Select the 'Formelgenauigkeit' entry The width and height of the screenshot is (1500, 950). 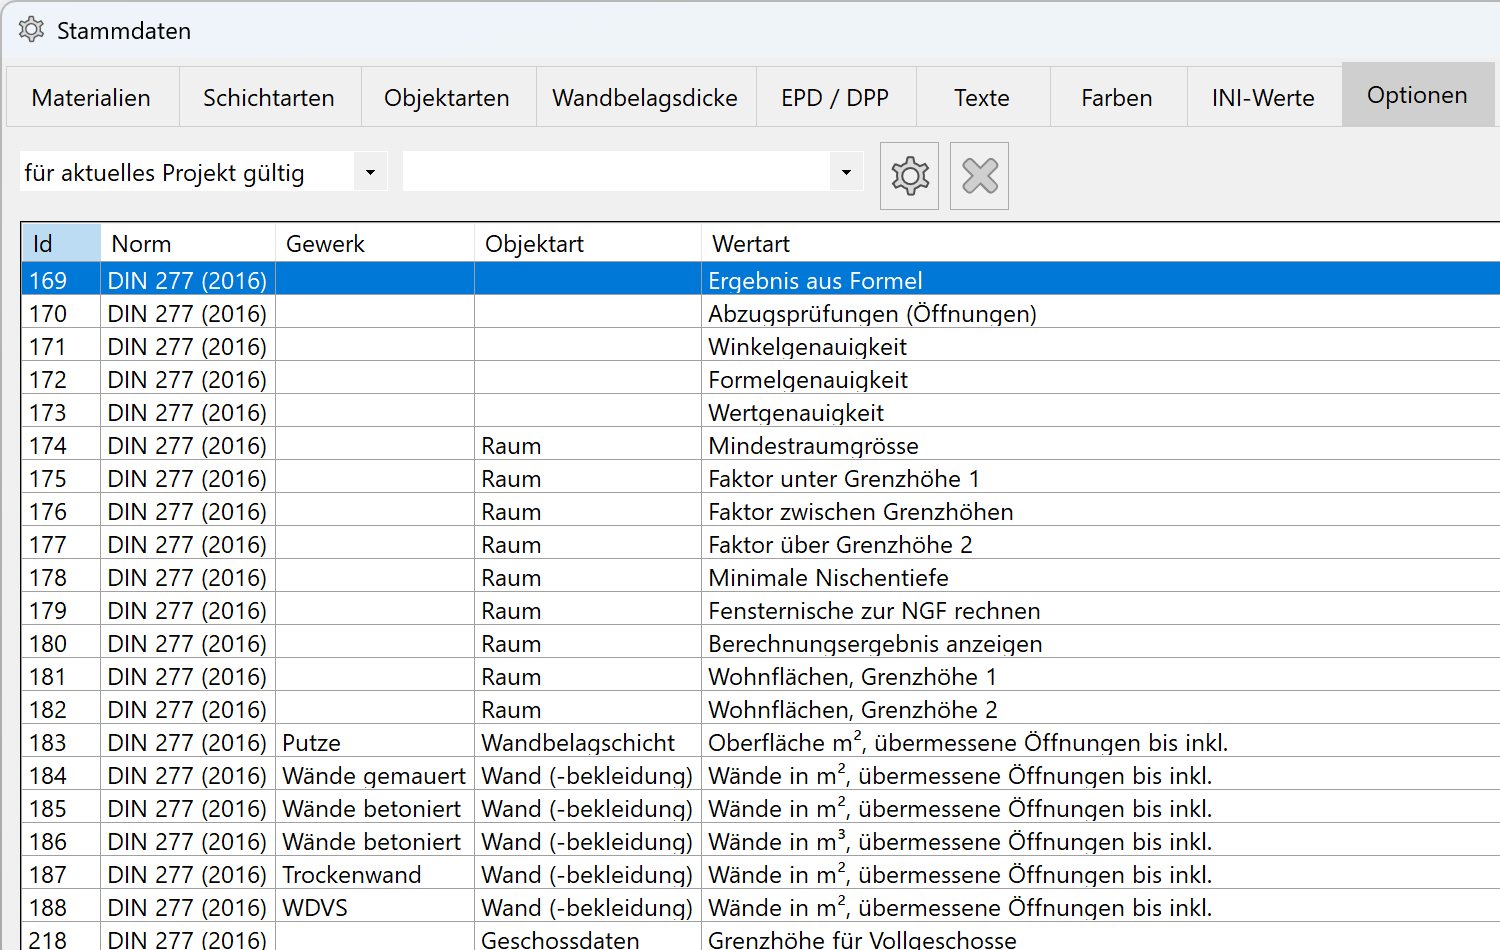[x=760, y=379]
